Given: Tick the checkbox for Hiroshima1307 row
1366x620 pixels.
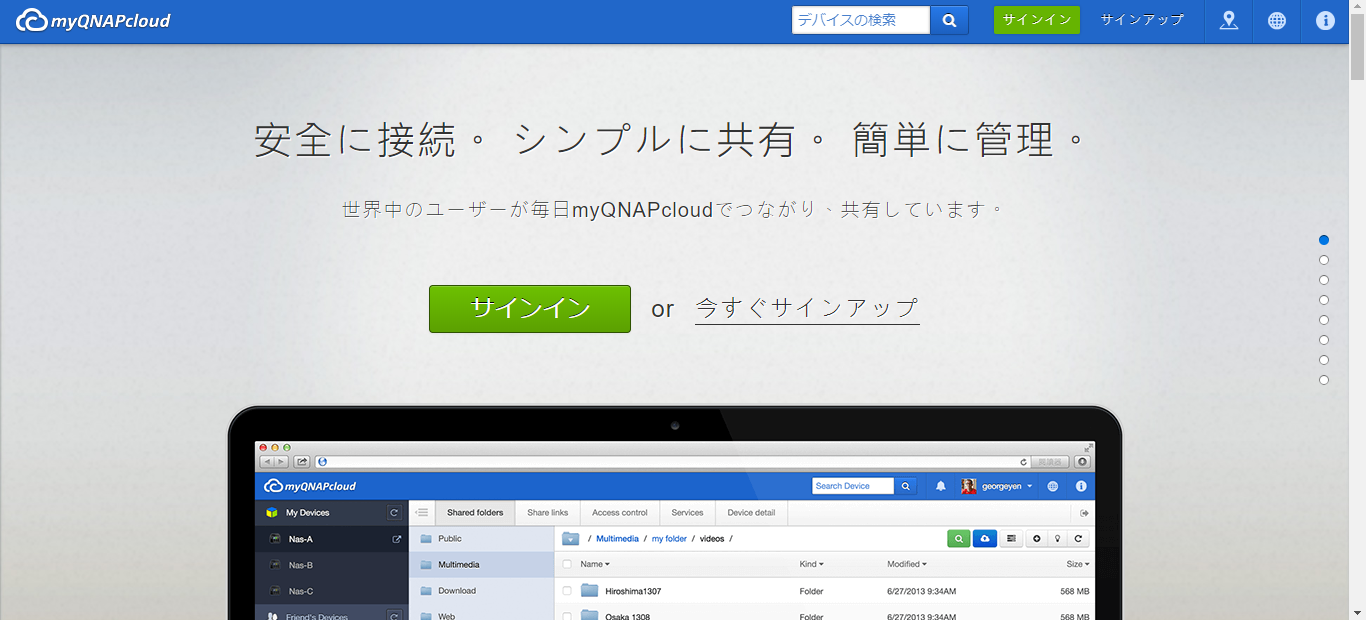Looking at the screenshot, I should pyautogui.click(x=567, y=591).
